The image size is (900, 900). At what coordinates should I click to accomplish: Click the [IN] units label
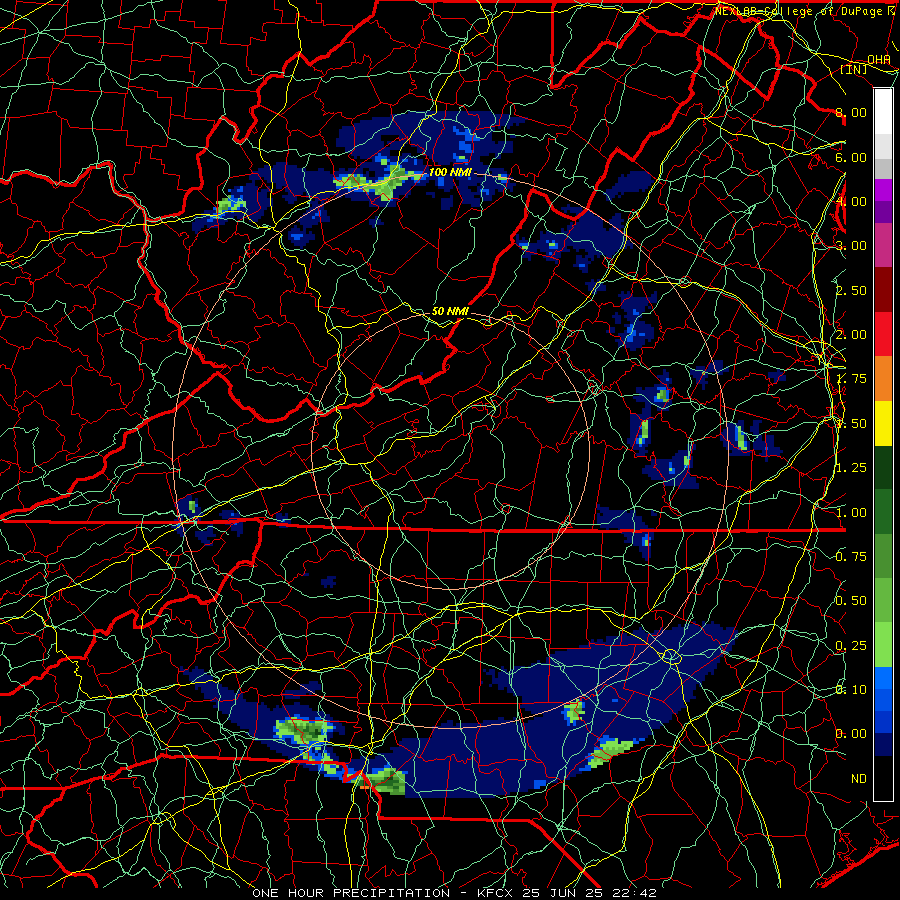click(x=854, y=69)
